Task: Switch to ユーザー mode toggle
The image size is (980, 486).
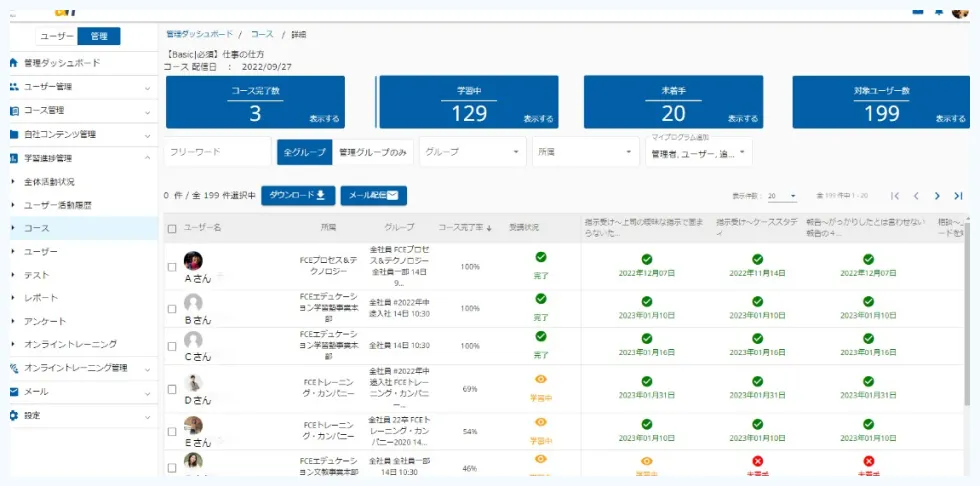Action: point(57,36)
